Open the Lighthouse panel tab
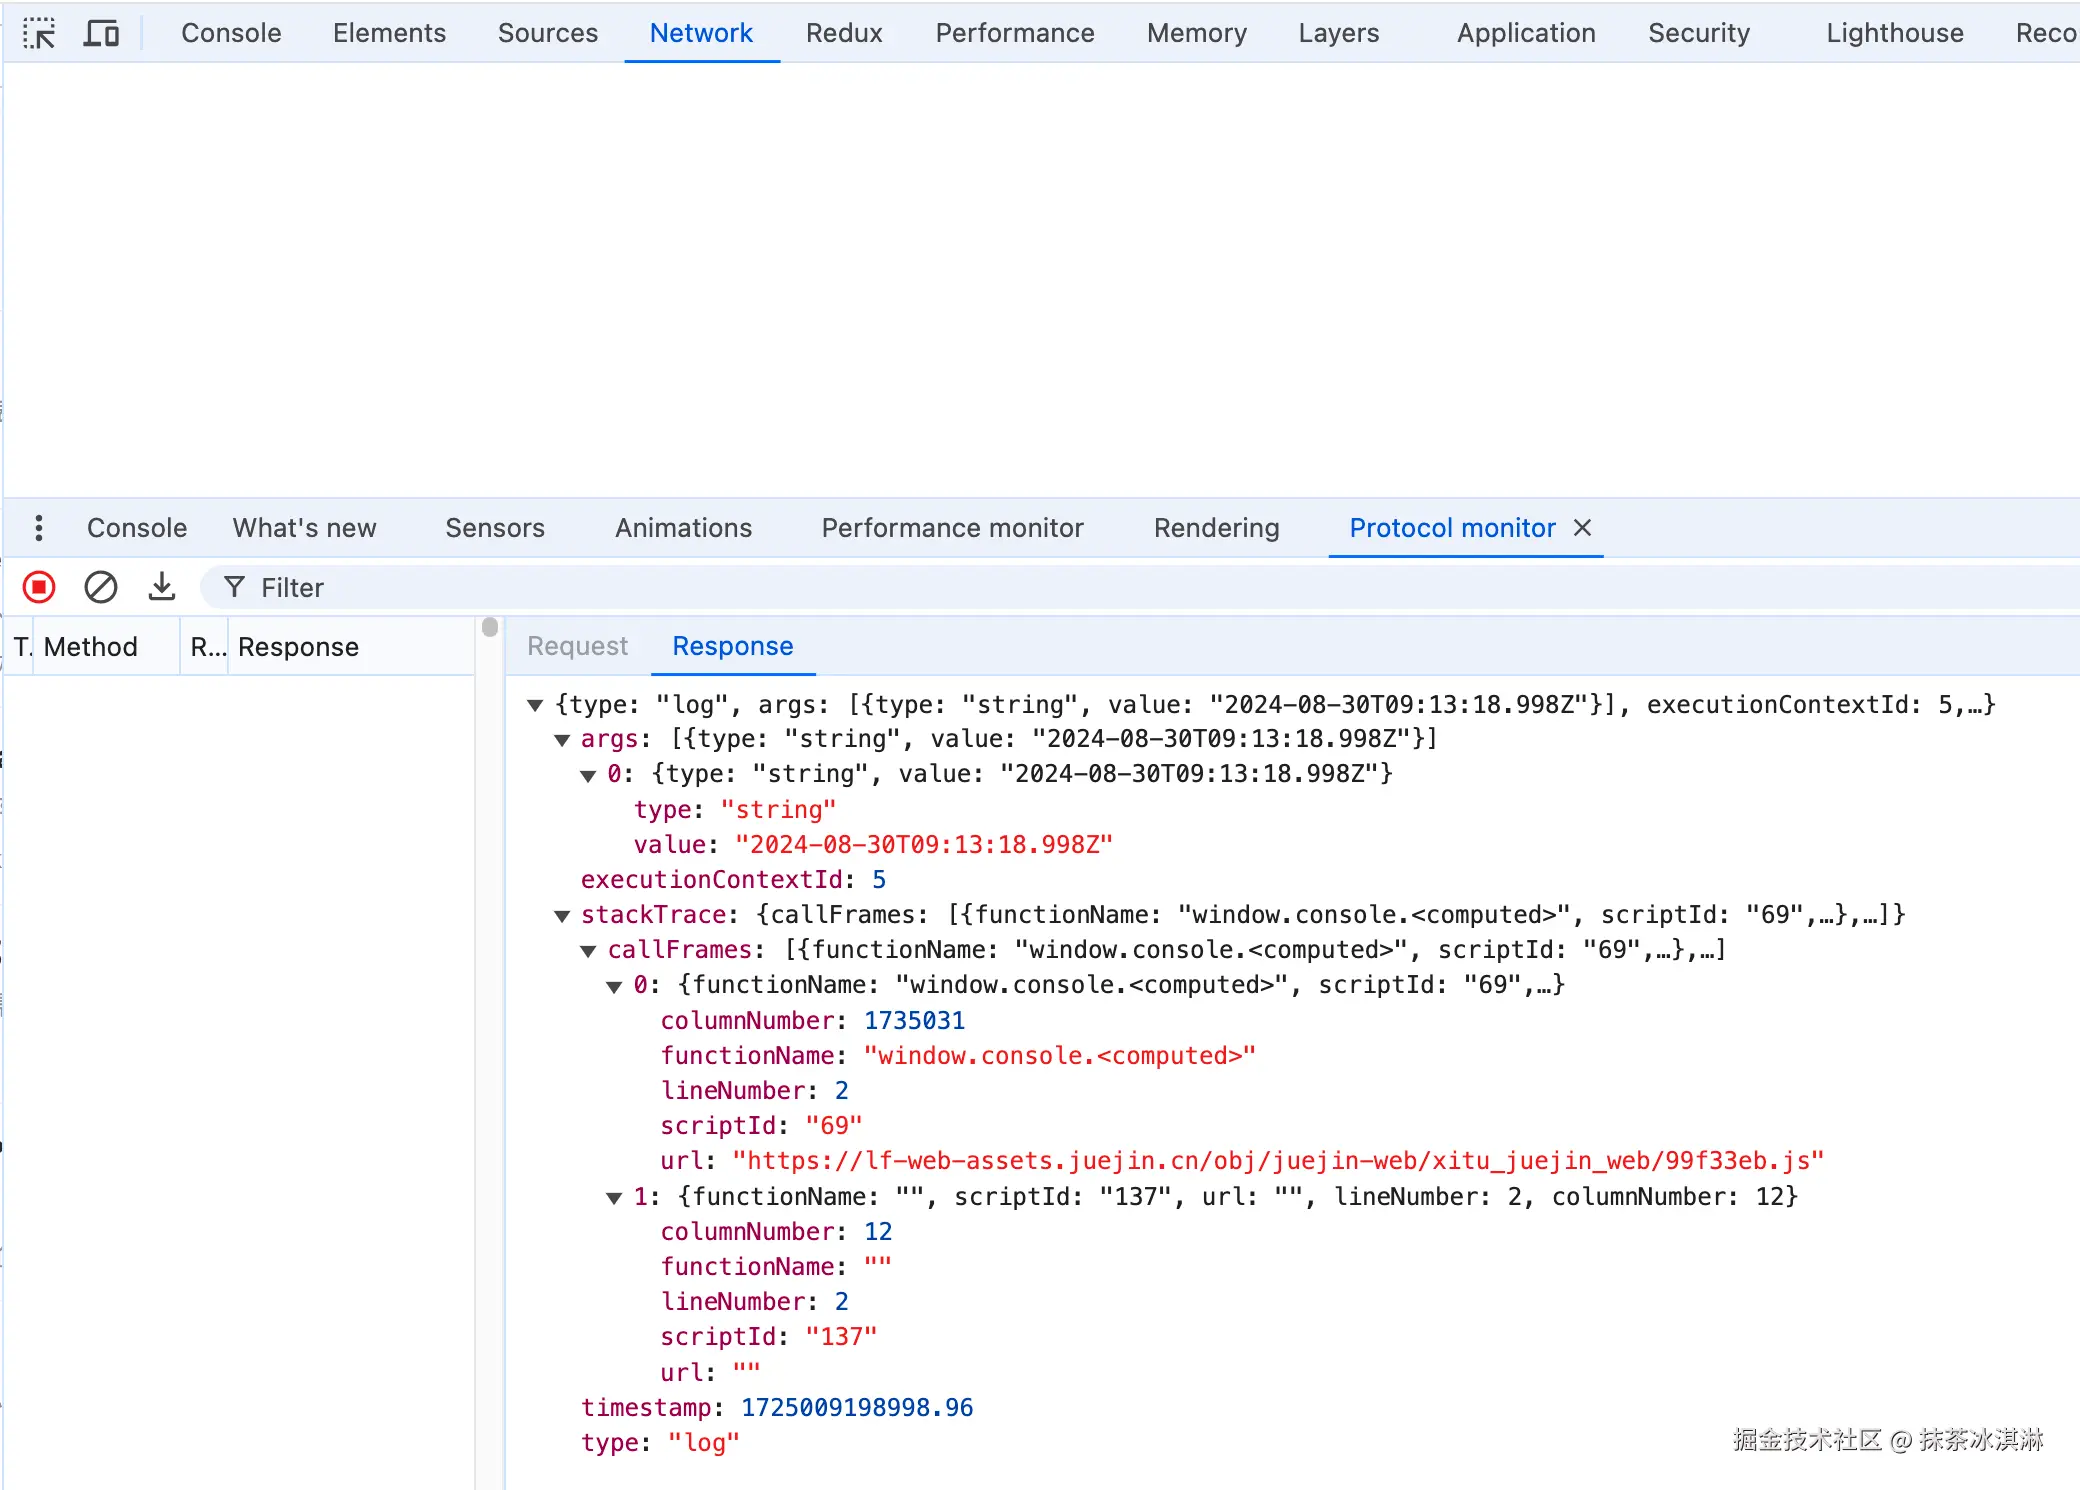 pos(1894,33)
